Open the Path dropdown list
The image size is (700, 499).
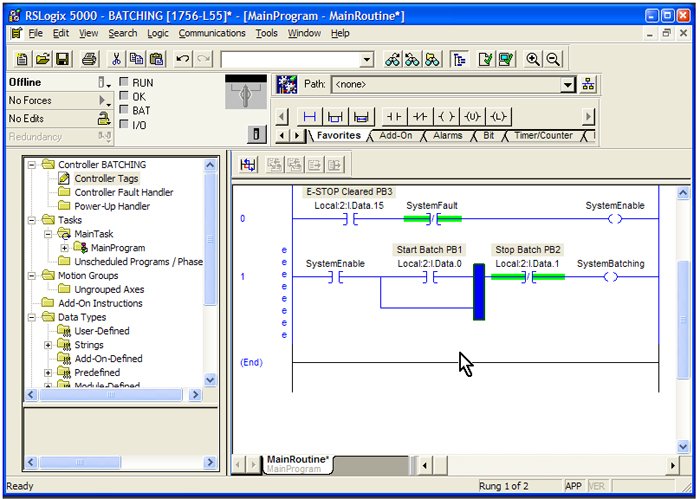567,84
